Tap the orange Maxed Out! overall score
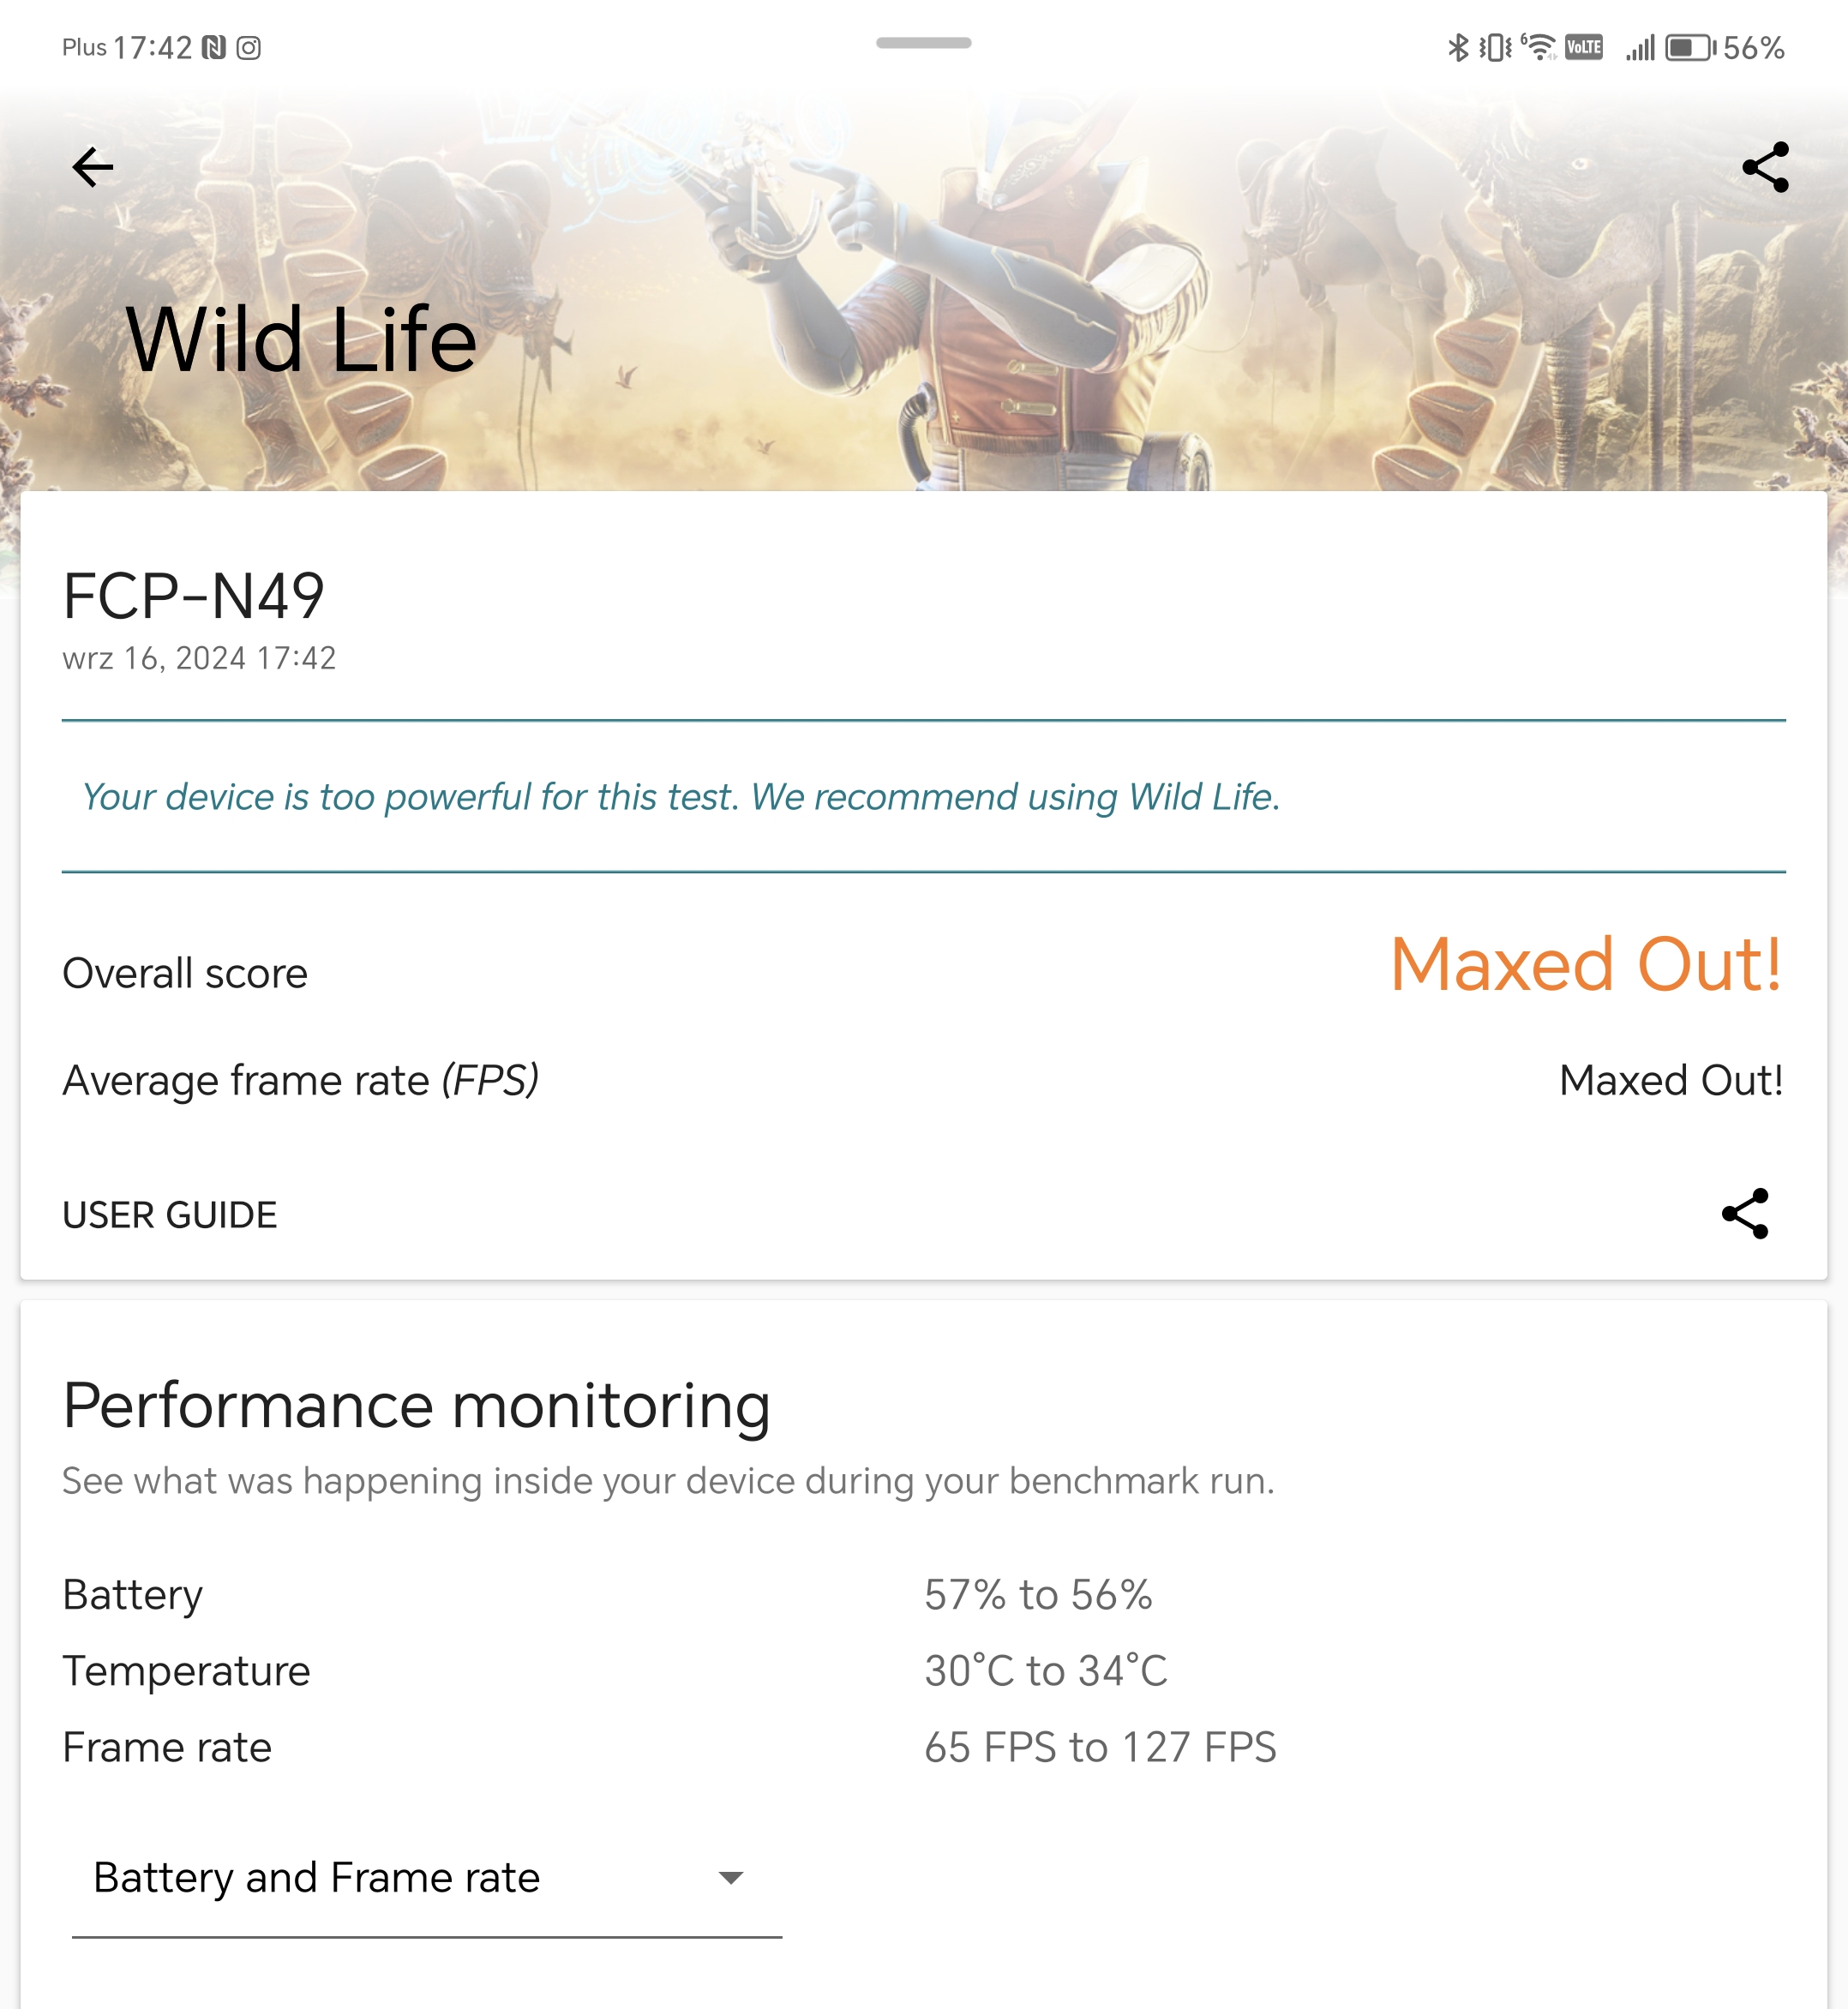This screenshot has height=2009, width=1848. pos(1586,965)
